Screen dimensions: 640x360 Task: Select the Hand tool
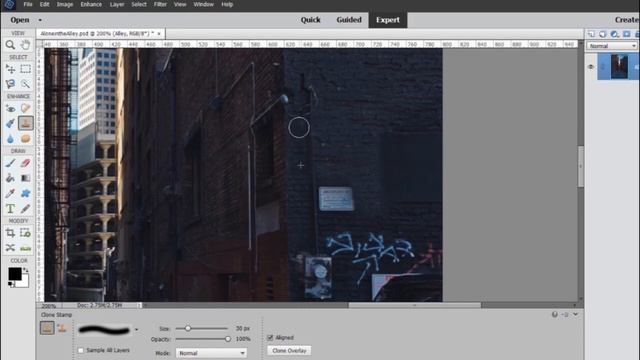25,45
